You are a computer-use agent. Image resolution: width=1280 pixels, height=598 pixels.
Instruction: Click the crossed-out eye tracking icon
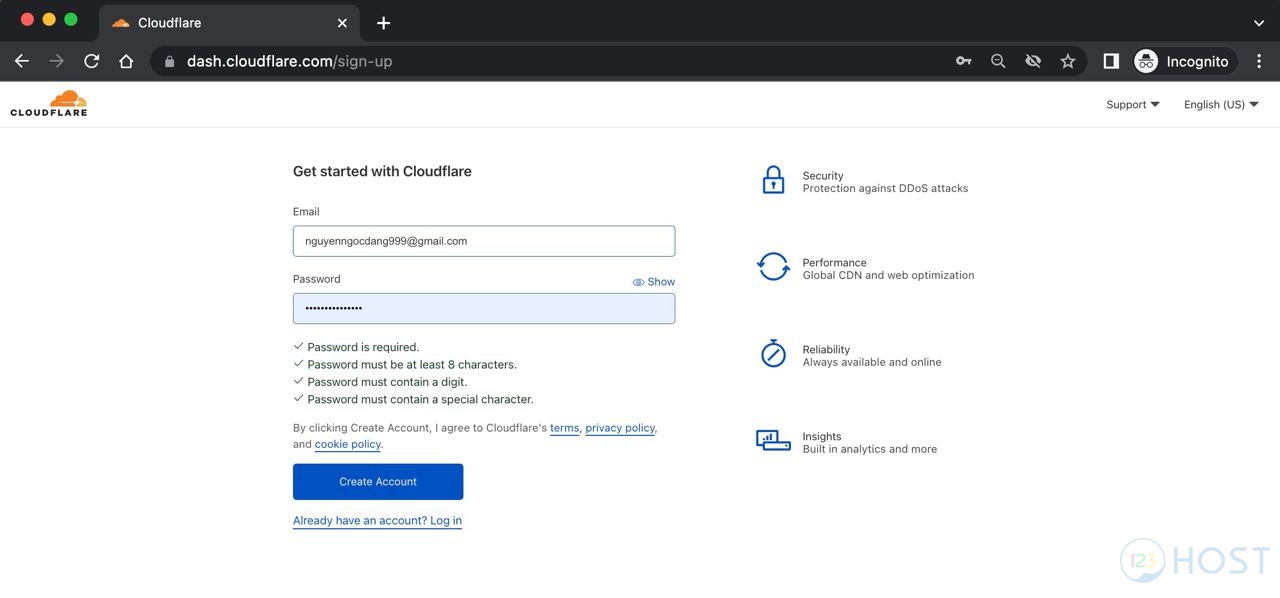tap(1033, 61)
